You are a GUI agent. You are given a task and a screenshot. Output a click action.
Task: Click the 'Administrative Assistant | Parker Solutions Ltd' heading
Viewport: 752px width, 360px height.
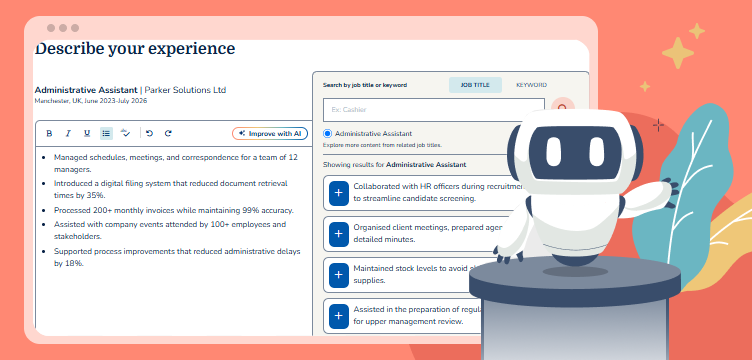[130, 90]
